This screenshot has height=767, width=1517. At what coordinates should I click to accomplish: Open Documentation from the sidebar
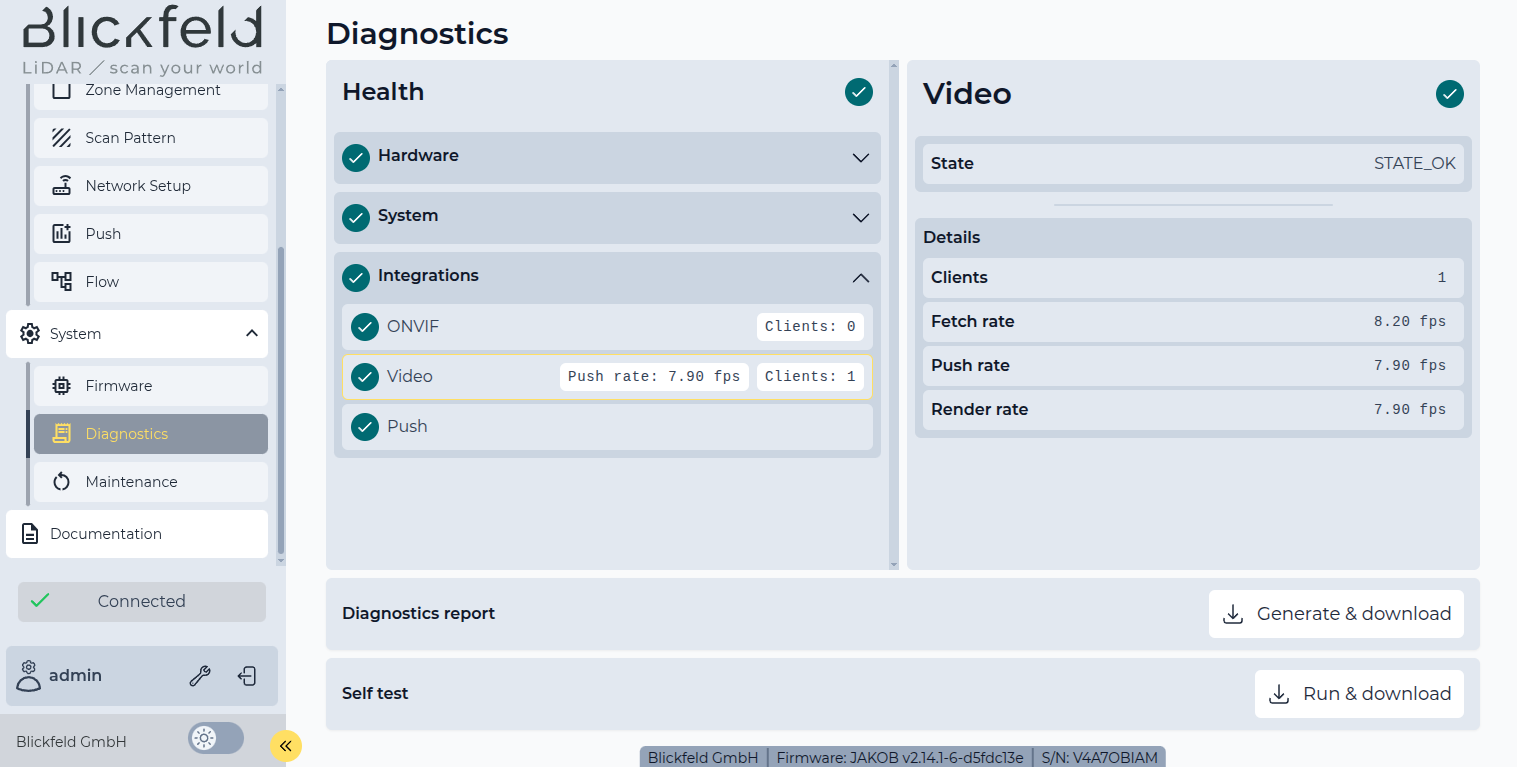137,534
